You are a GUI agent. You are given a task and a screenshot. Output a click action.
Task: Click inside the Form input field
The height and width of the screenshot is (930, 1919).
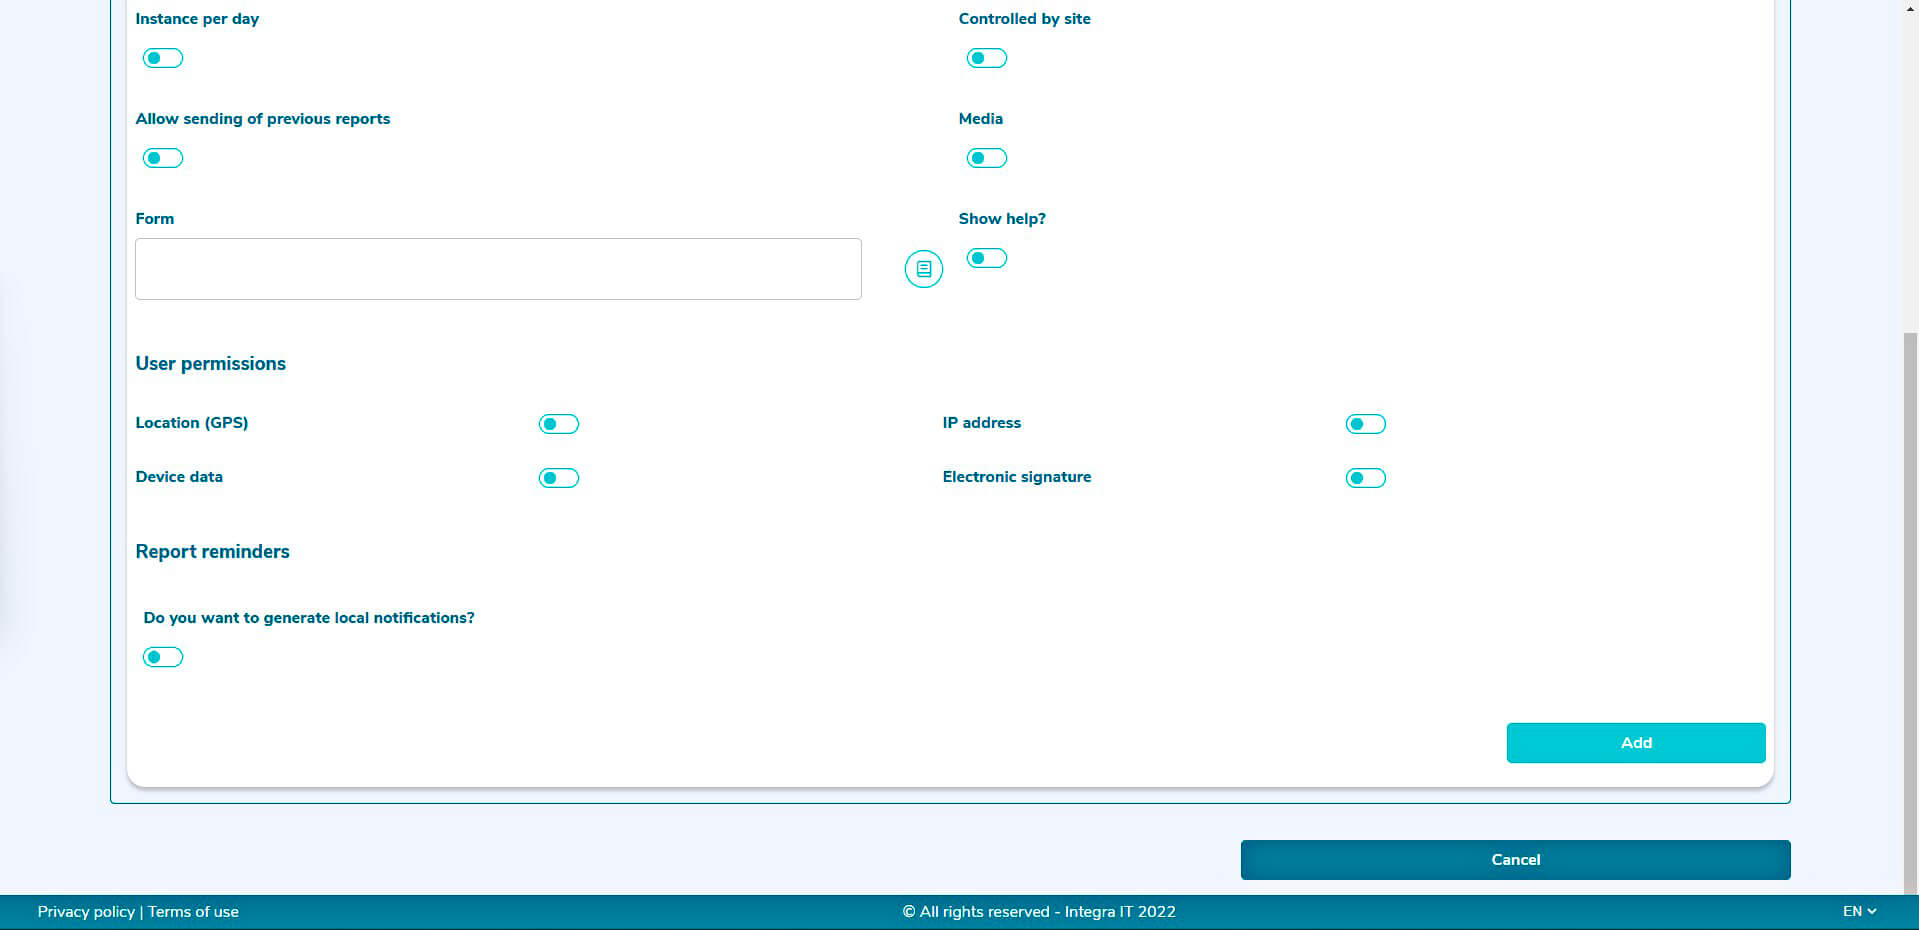(x=498, y=269)
